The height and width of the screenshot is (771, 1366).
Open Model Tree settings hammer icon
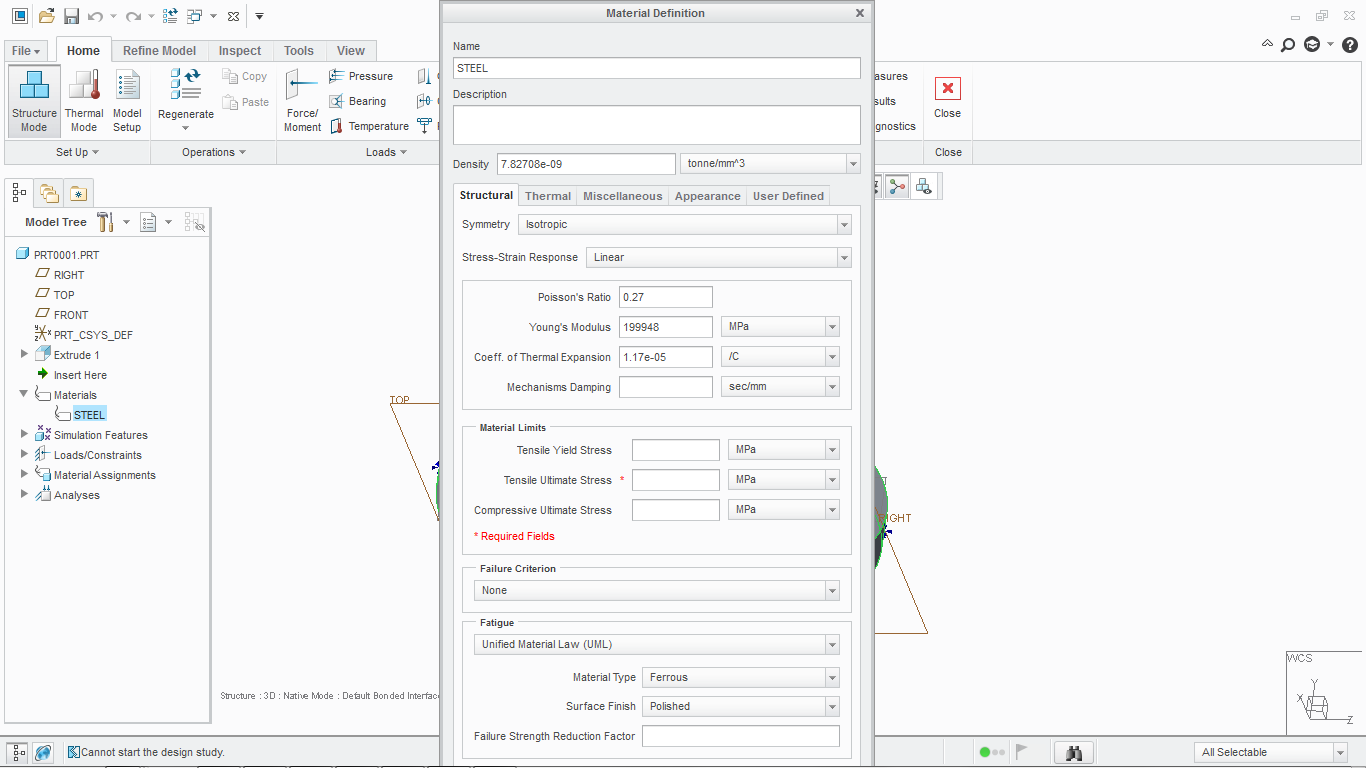pos(105,222)
